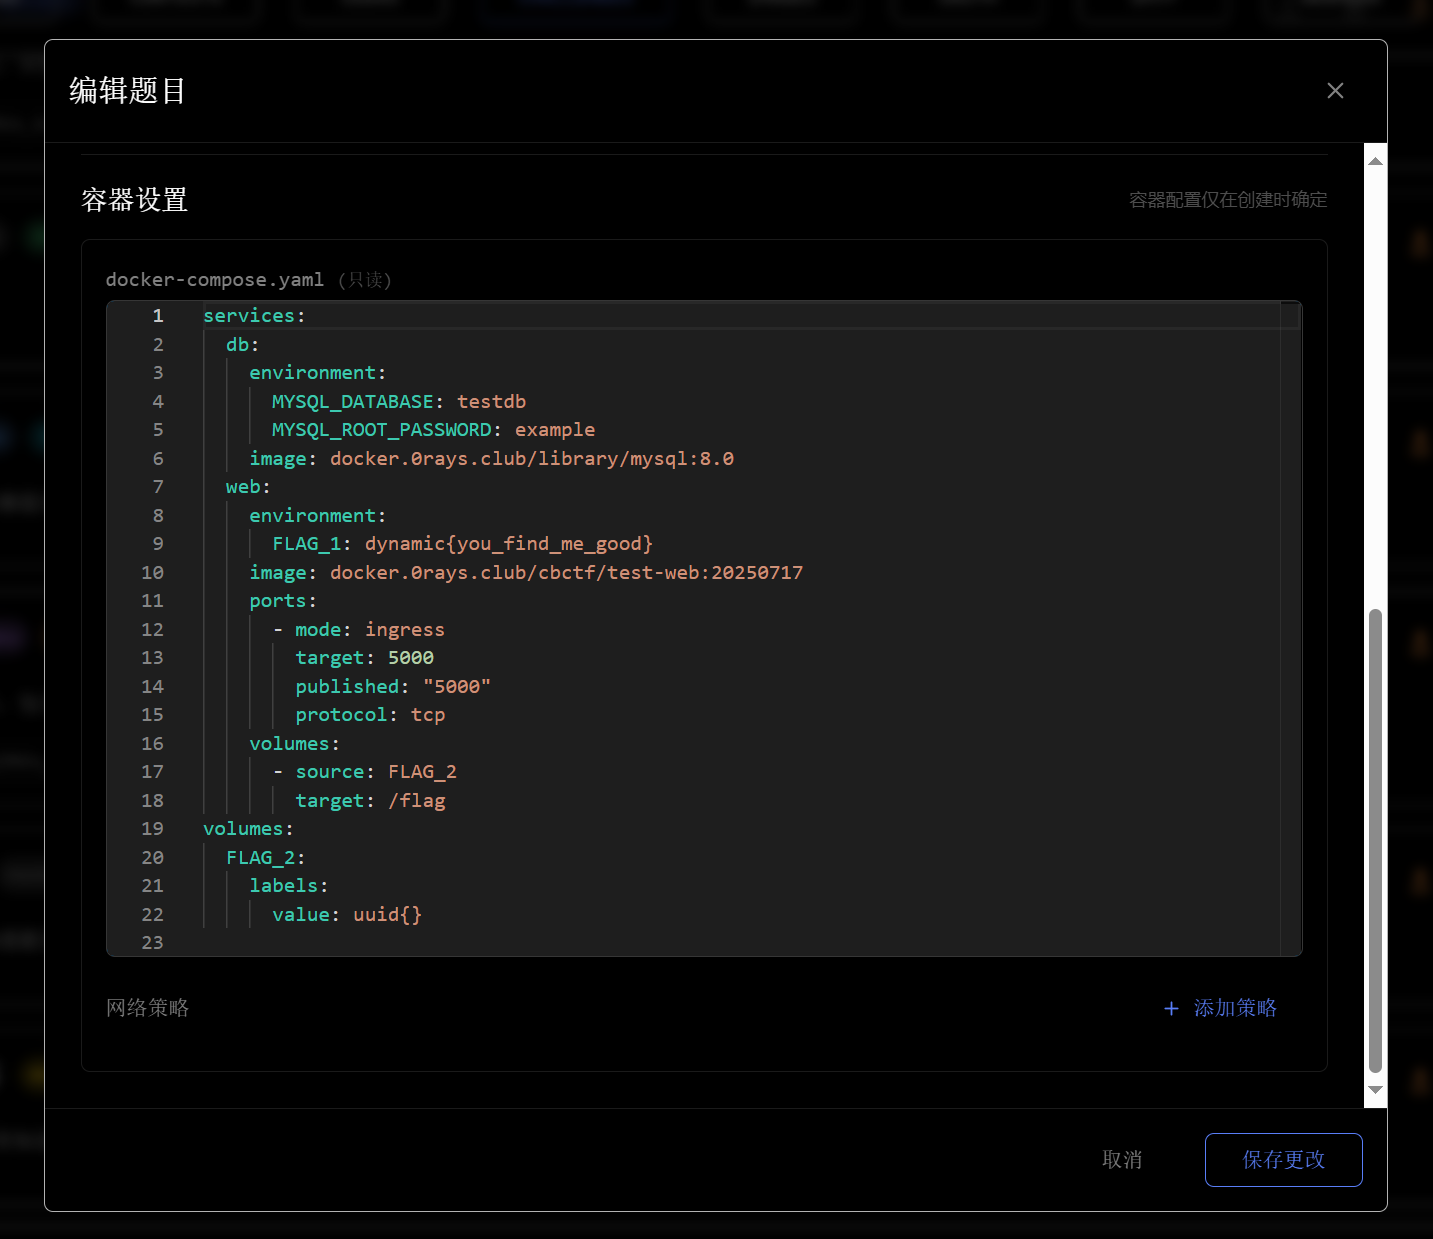This screenshot has width=1433, height=1239.
Task: Click the uuid{} value on line 22
Action: [387, 915]
